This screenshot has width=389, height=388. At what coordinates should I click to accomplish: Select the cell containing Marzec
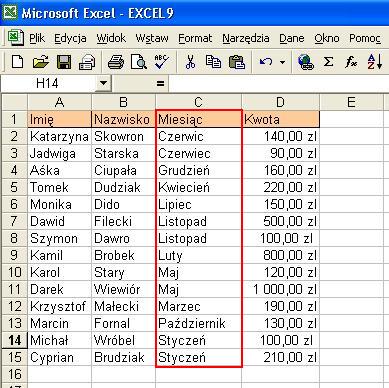click(198, 306)
